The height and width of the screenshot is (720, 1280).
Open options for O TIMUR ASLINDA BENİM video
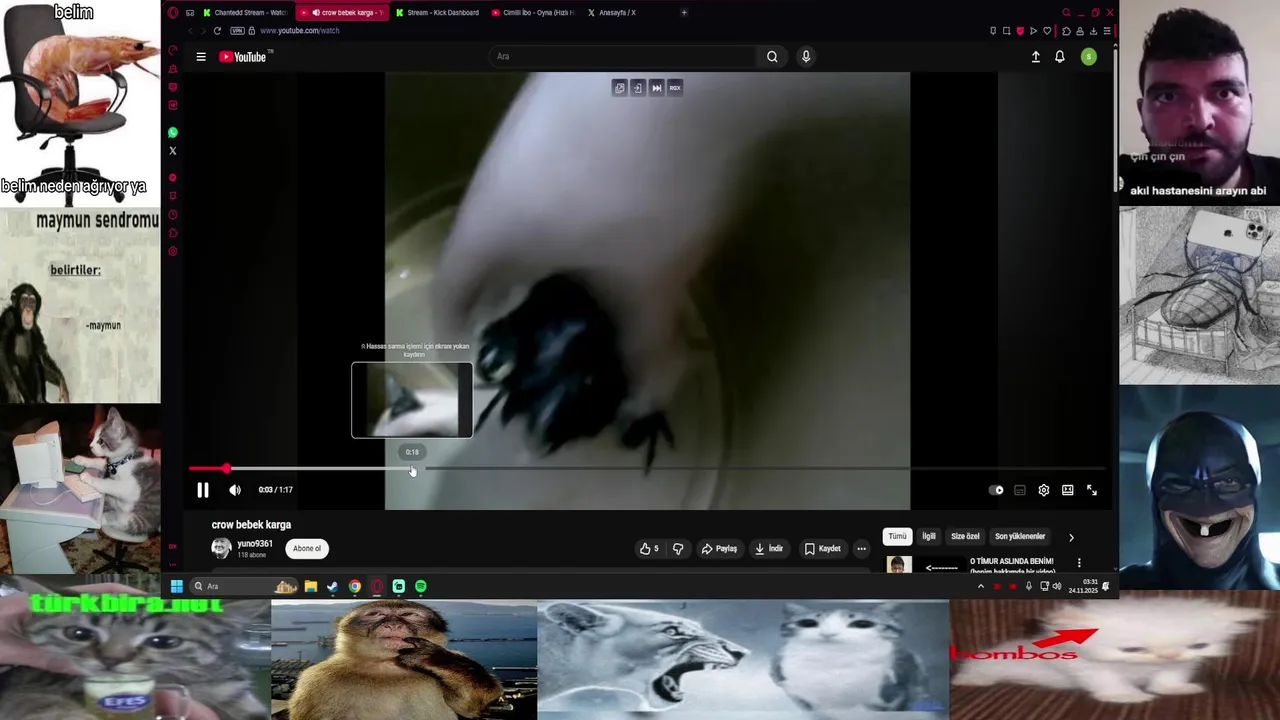[x=1079, y=563]
